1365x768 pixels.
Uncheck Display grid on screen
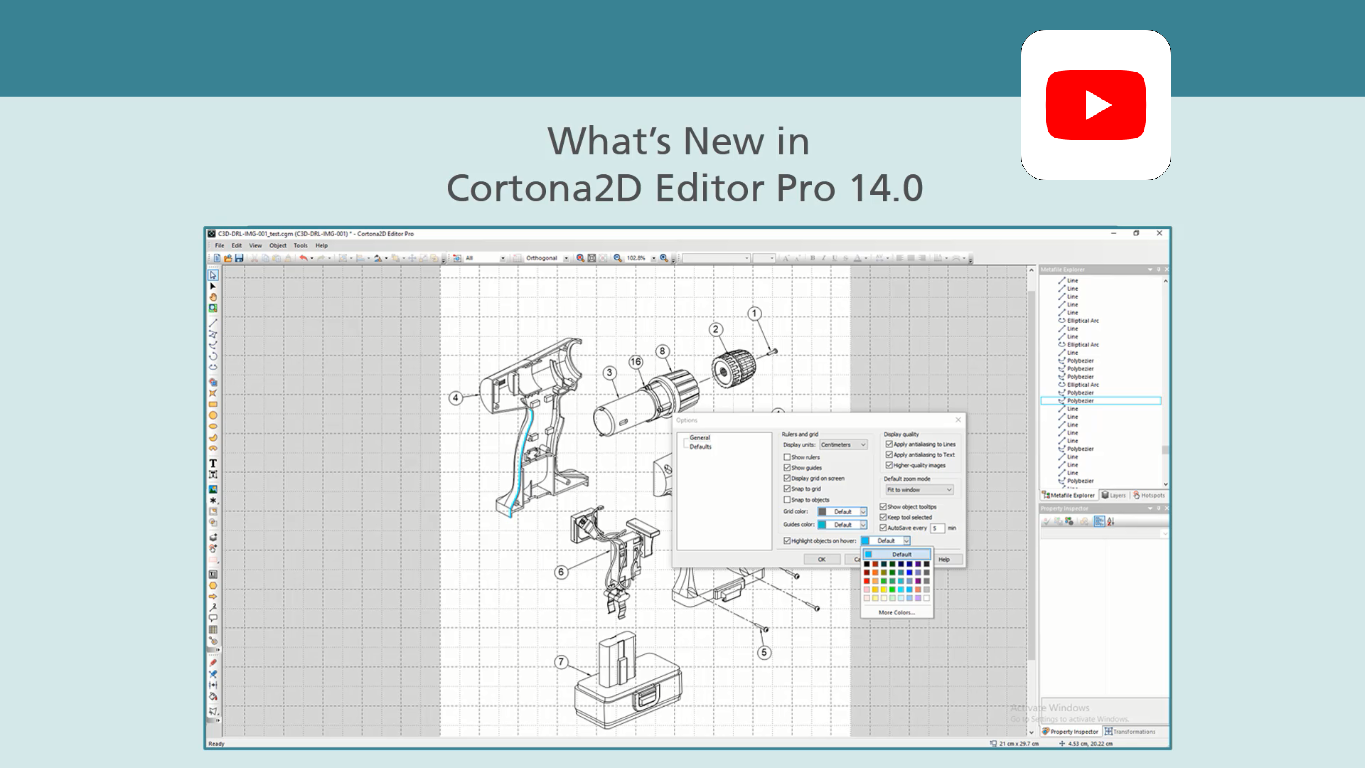787,478
